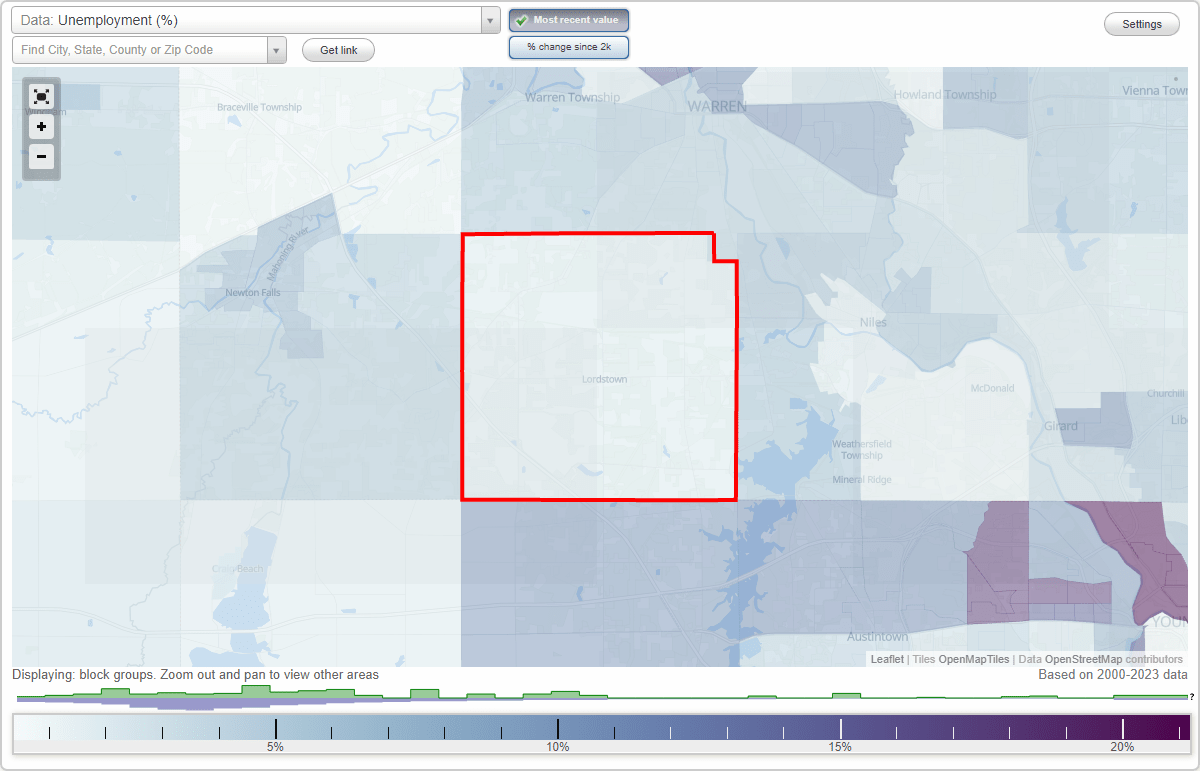
Task: Open the Leaflet attribution link
Action: click(887, 659)
